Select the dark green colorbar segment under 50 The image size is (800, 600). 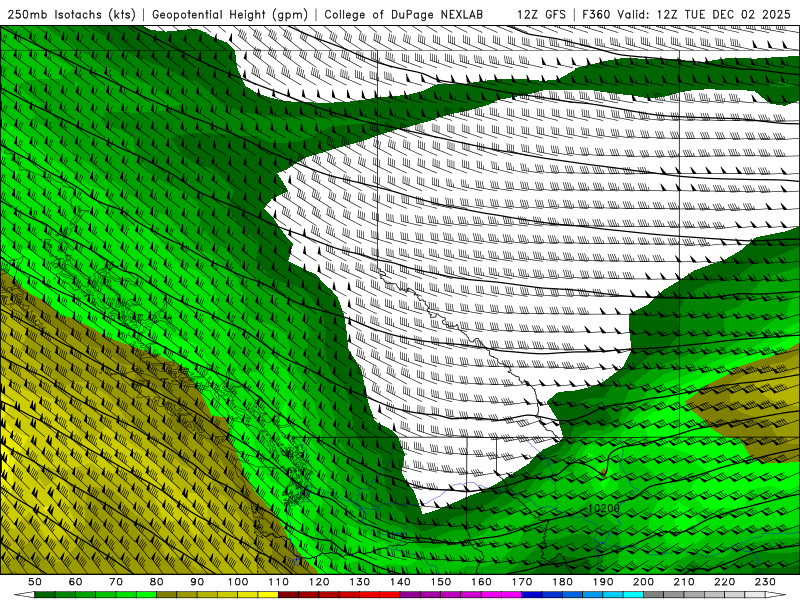tap(45, 595)
